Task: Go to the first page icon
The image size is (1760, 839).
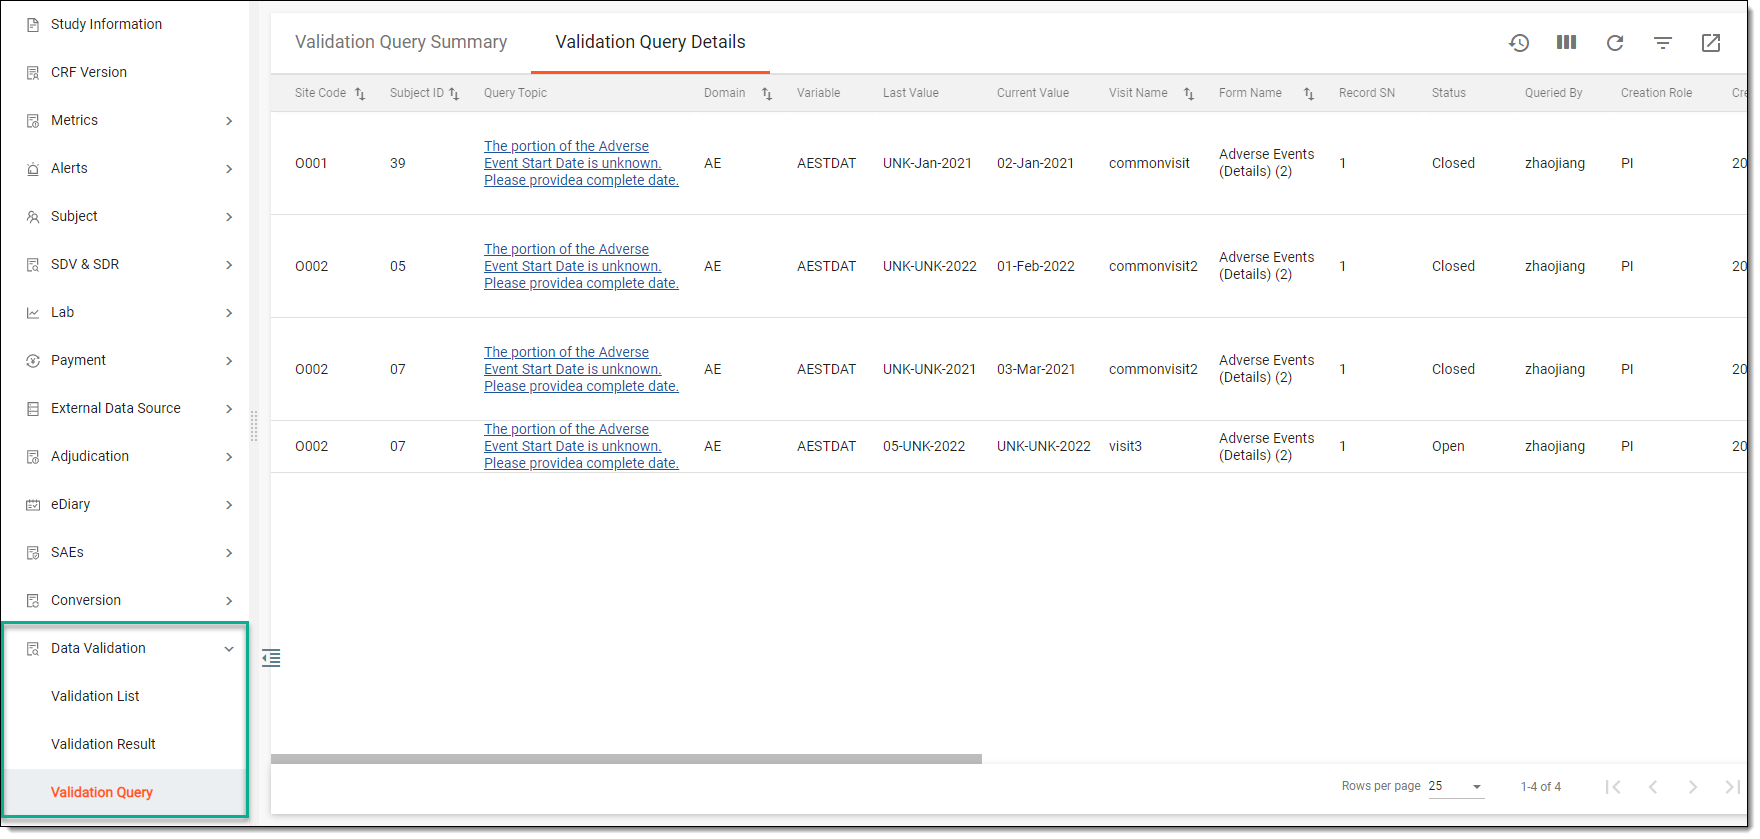Action: coord(1613,787)
